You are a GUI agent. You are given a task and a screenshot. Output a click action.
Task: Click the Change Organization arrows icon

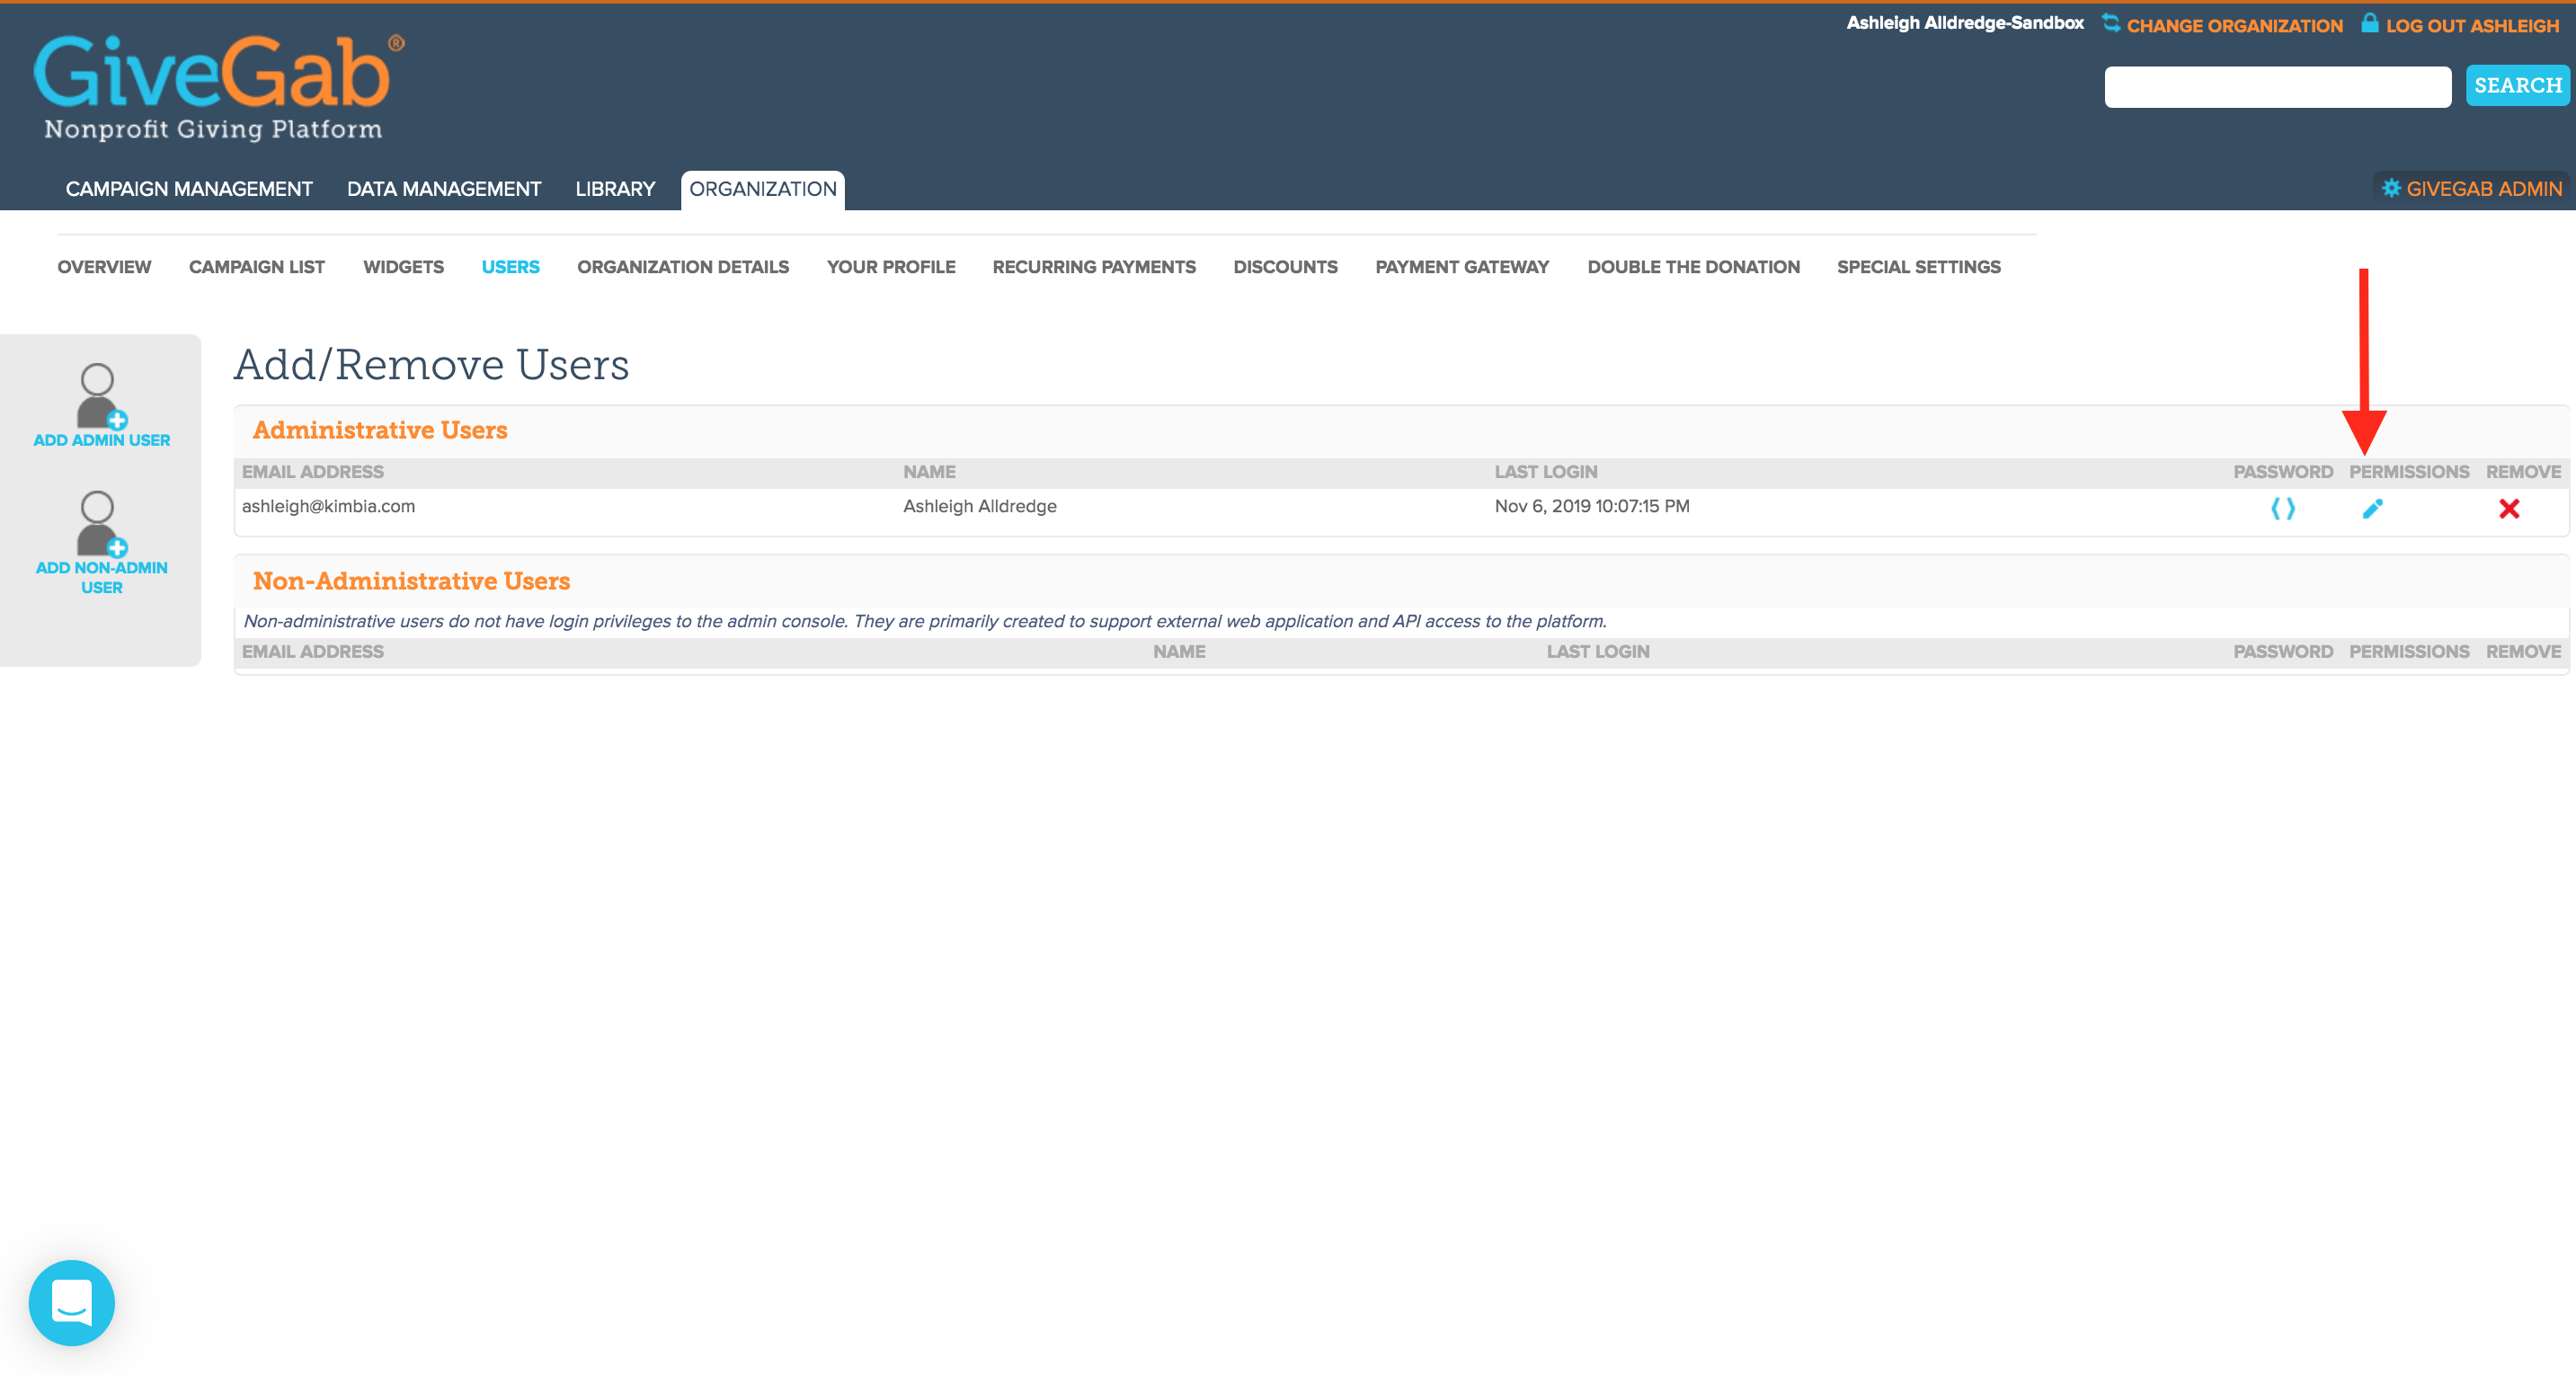click(x=2110, y=23)
